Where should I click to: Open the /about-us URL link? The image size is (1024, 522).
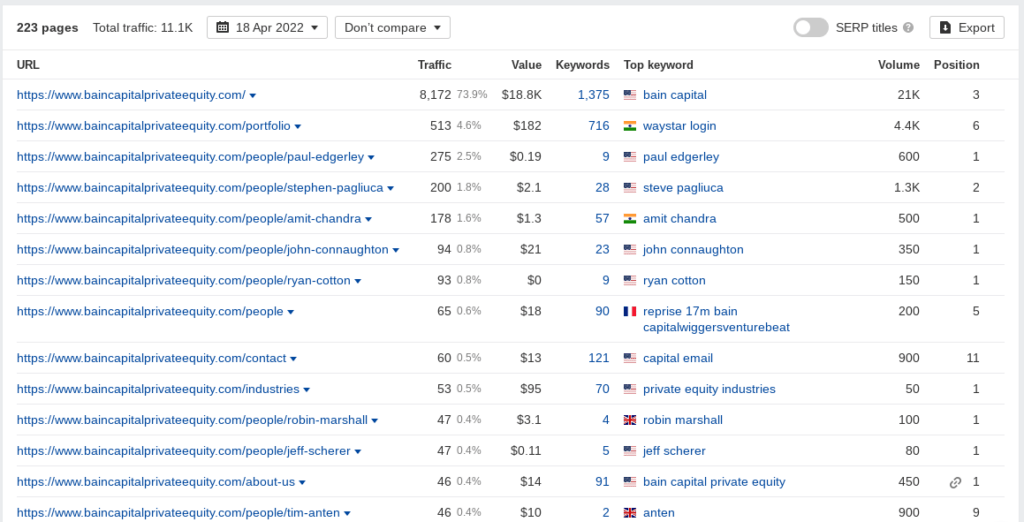156,482
